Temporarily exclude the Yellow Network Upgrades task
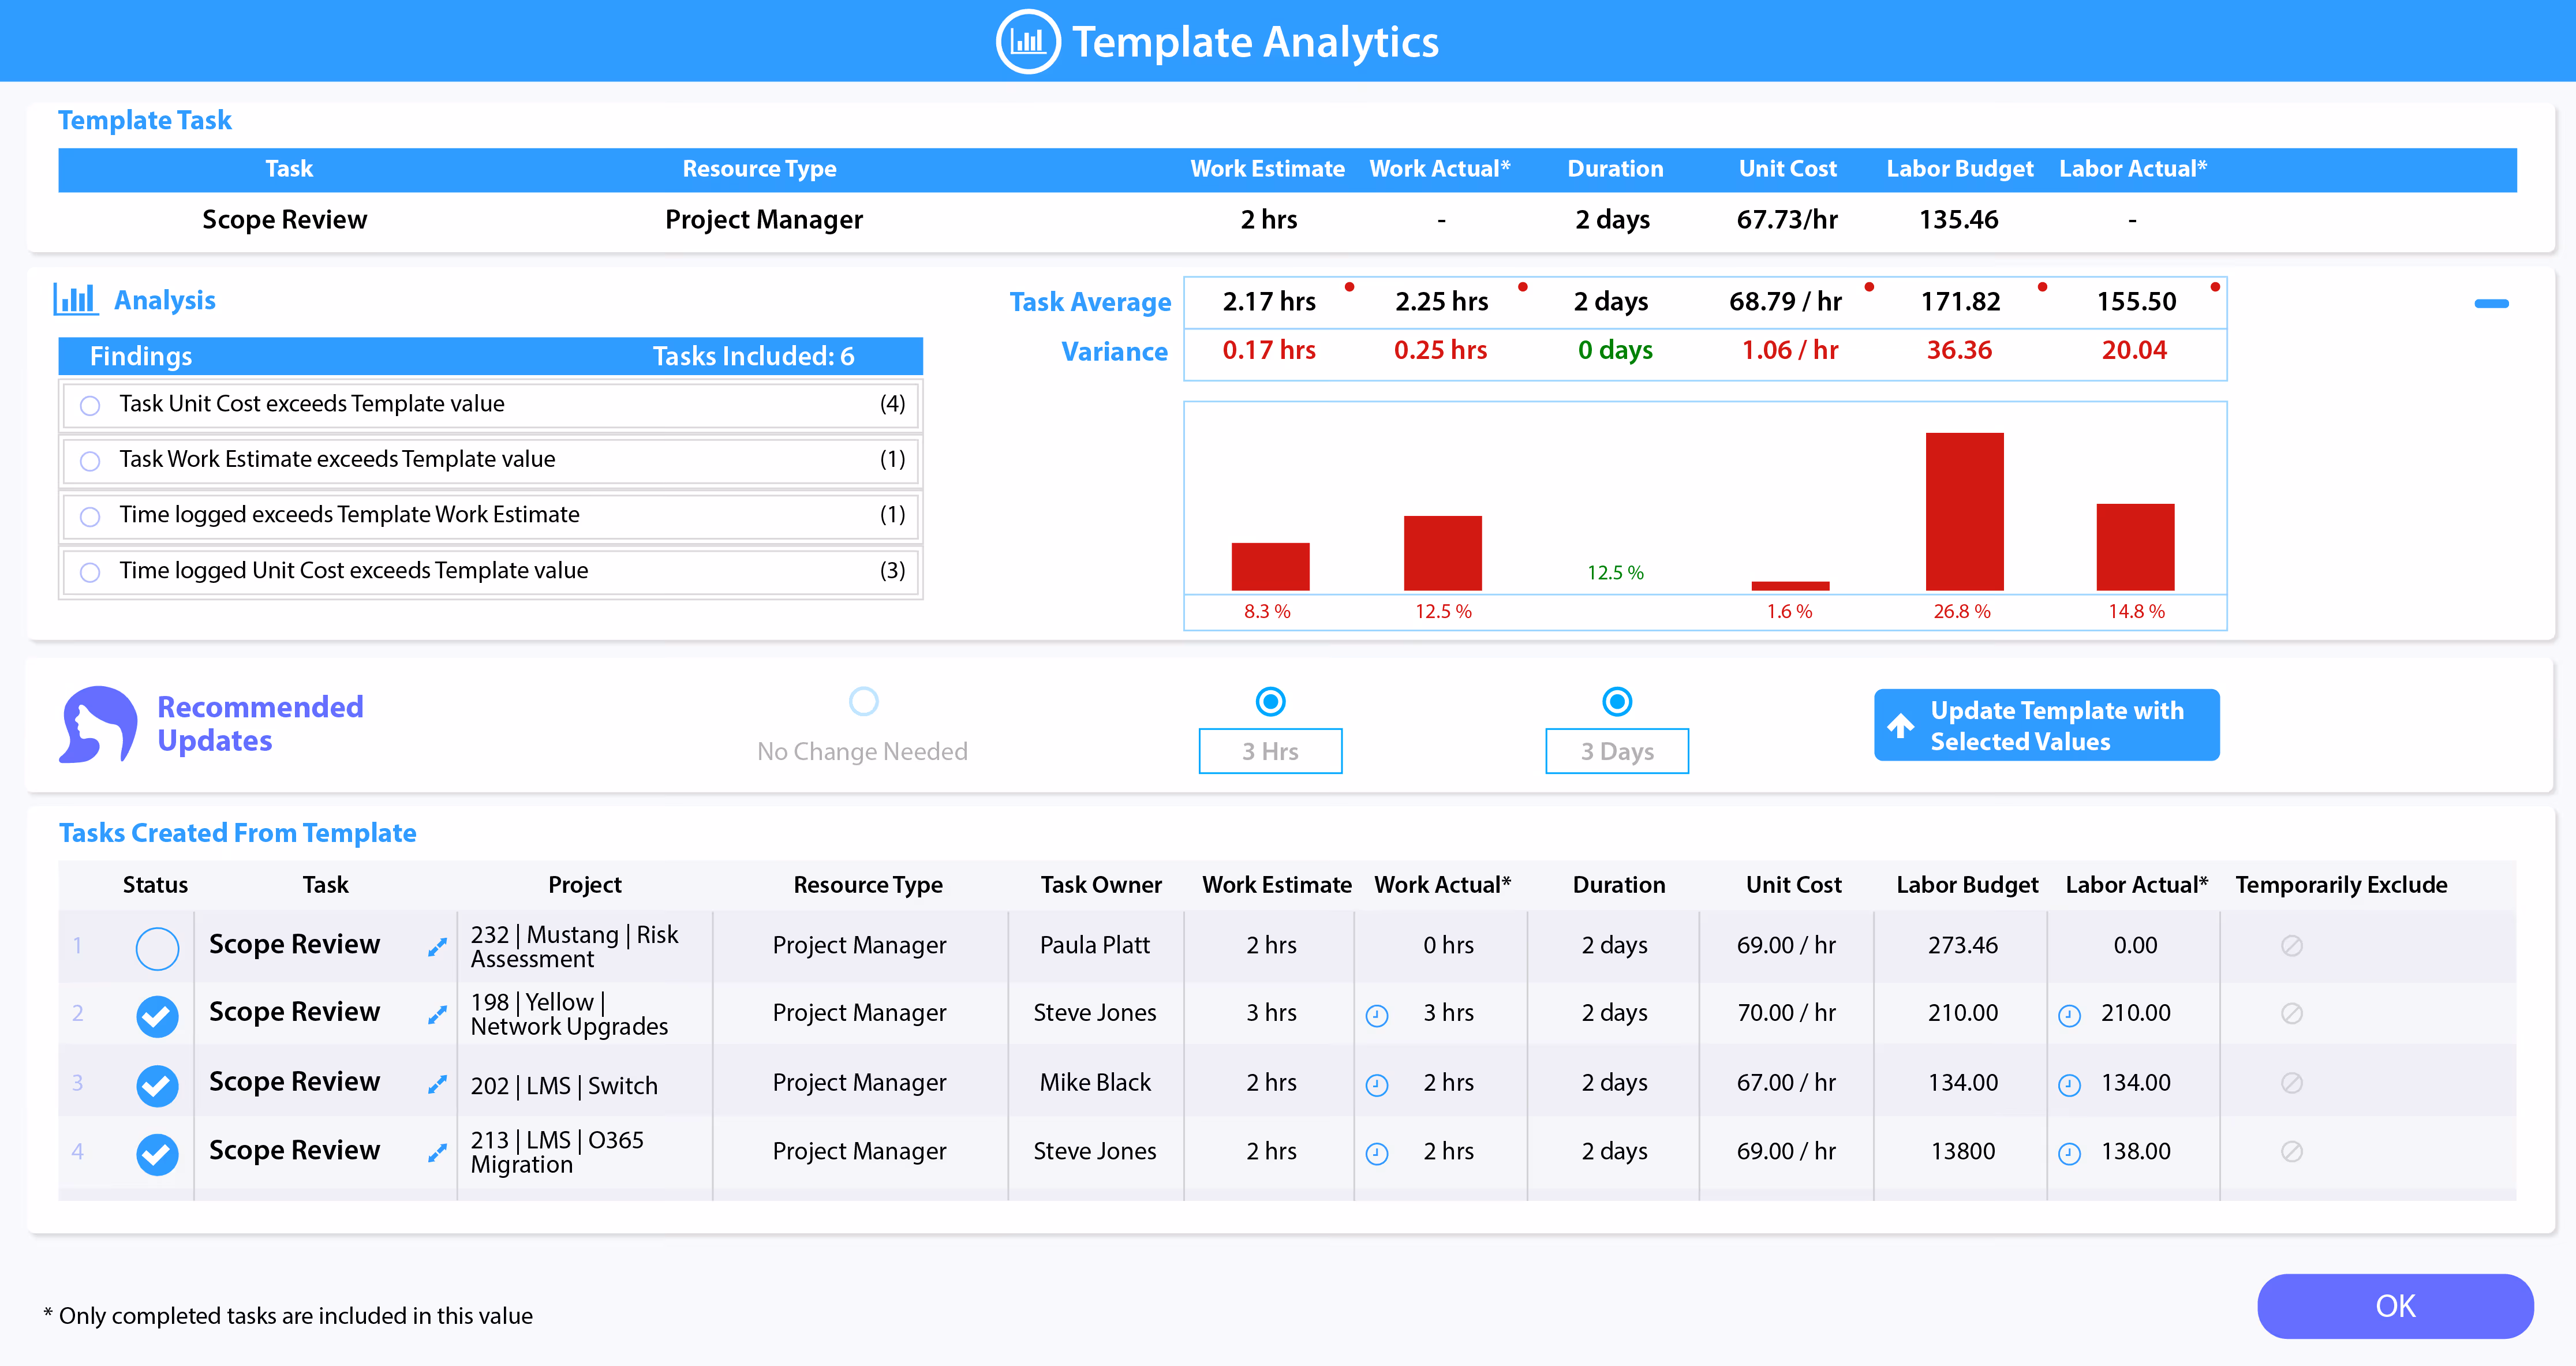The width and height of the screenshot is (2576, 1366). (x=2292, y=1013)
